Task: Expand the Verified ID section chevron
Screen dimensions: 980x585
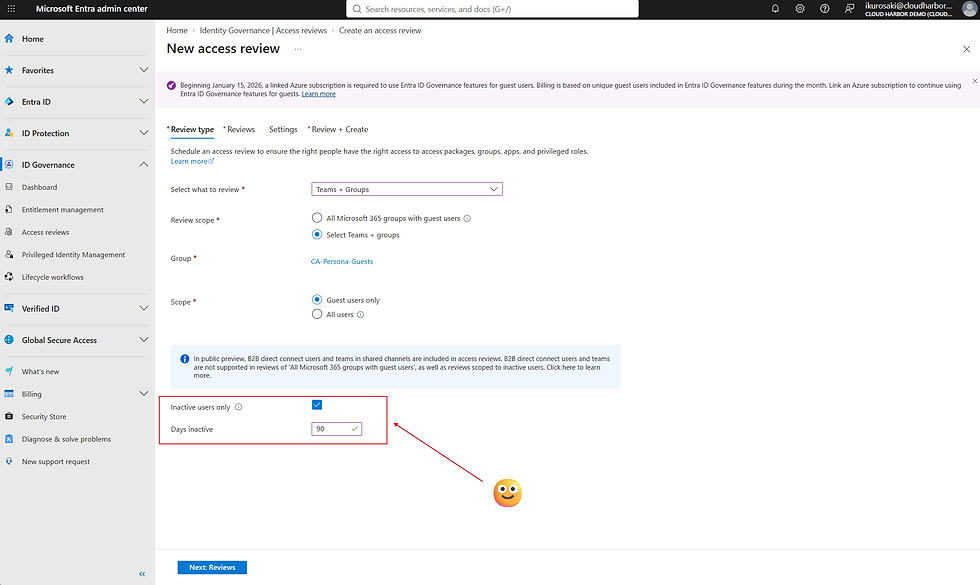Action: tap(144, 308)
